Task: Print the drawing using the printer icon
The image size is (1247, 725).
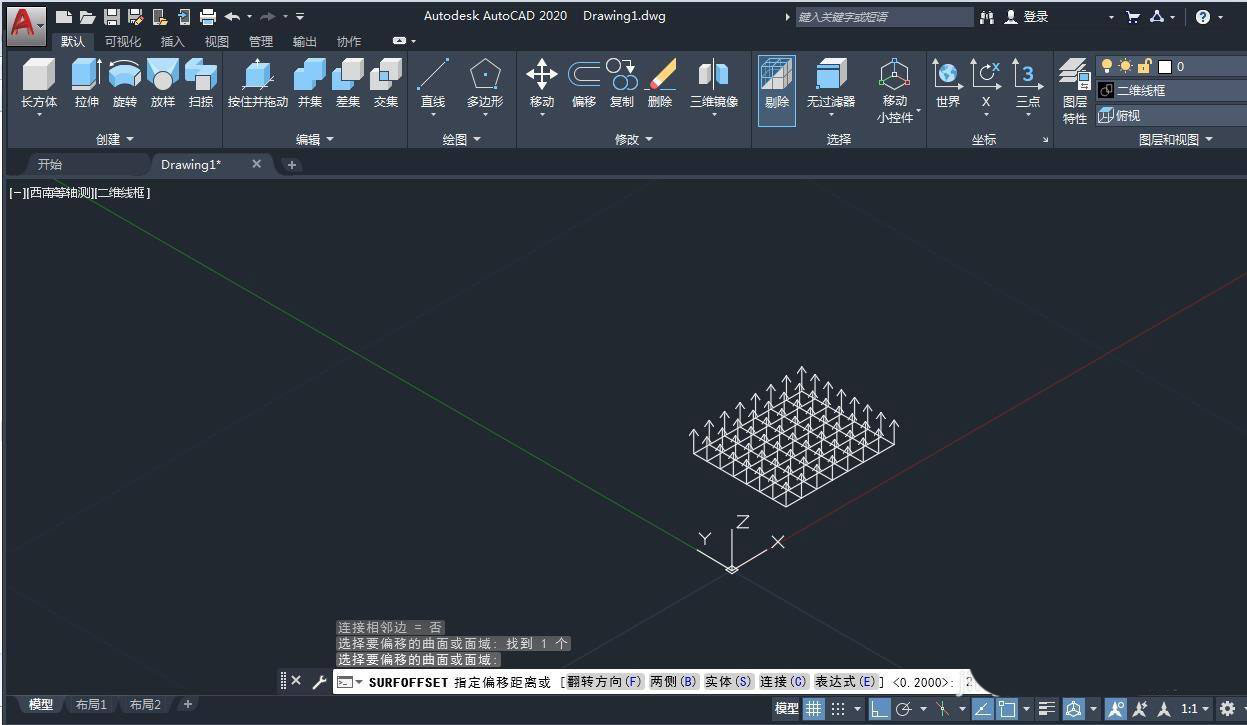Action: pyautogui.click(x=207, y=17)
